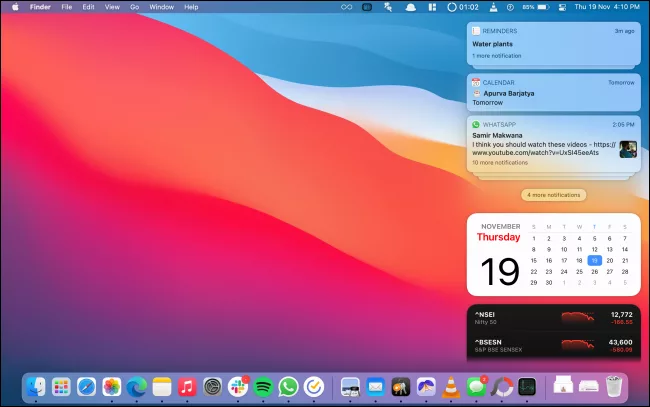The height and width of the screenshot is (407, 650).
Task: Open the Window menu
Action: tap(160, 6)
